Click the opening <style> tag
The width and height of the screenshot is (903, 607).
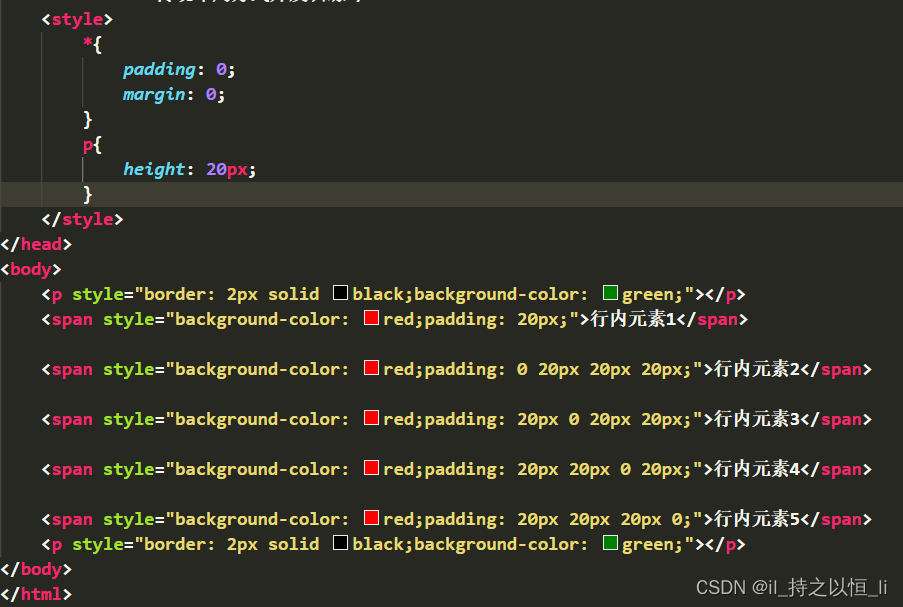pos(77,20)
